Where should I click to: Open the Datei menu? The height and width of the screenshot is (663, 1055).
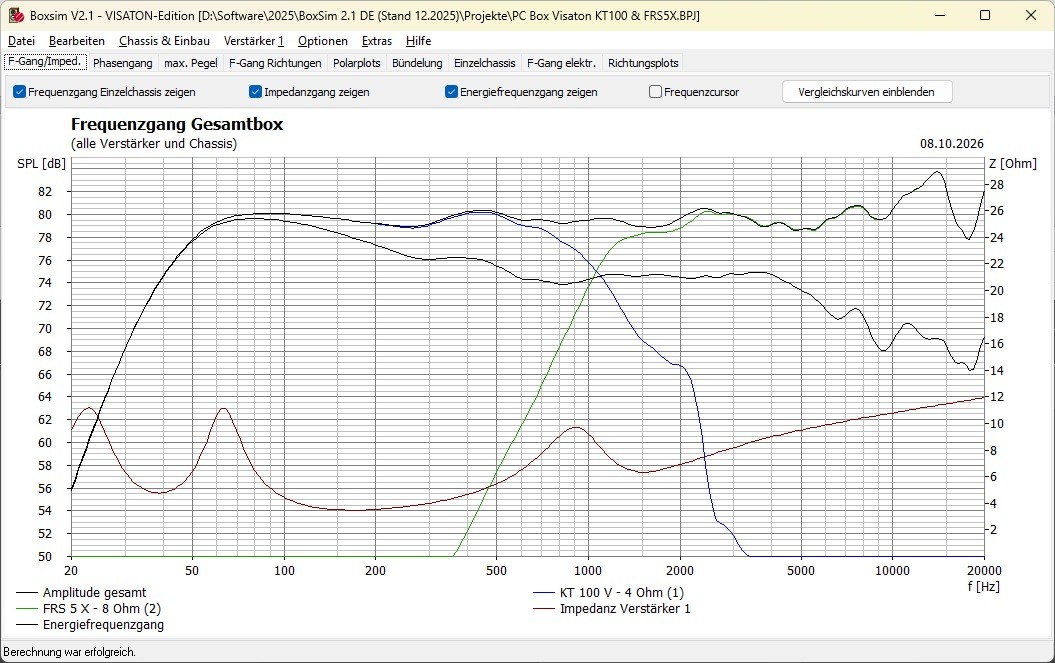22,41
